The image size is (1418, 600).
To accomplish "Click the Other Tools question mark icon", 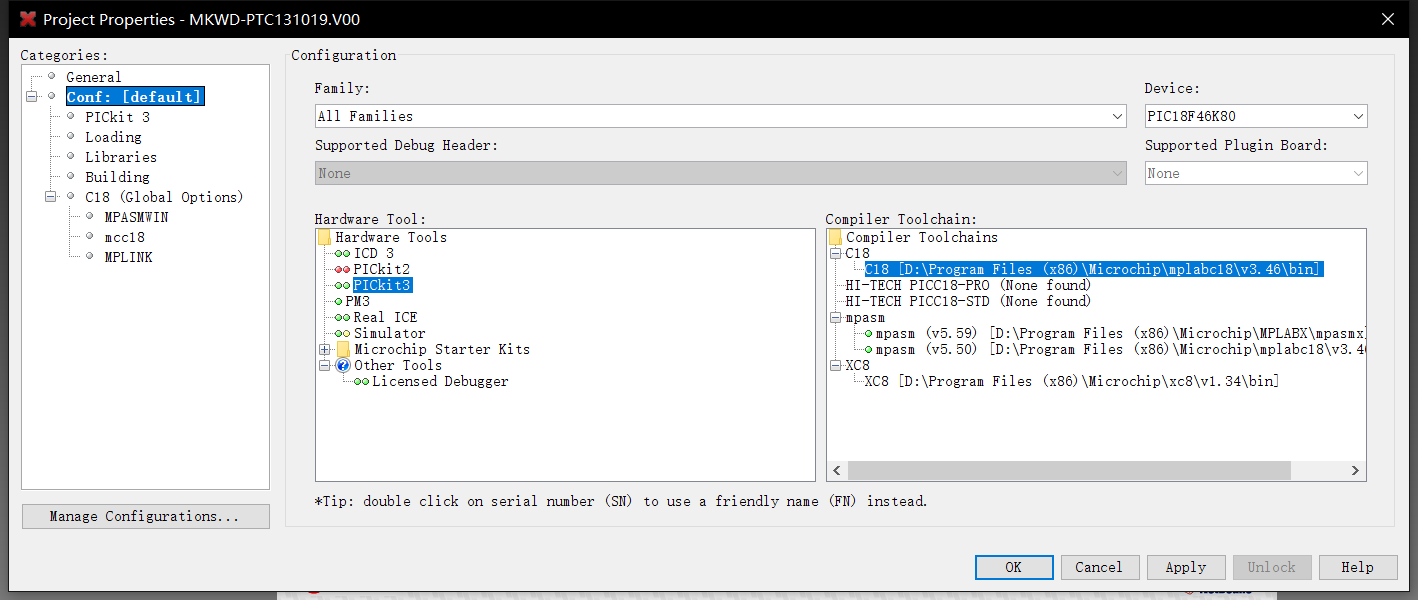I will click(x=343, y=365).
